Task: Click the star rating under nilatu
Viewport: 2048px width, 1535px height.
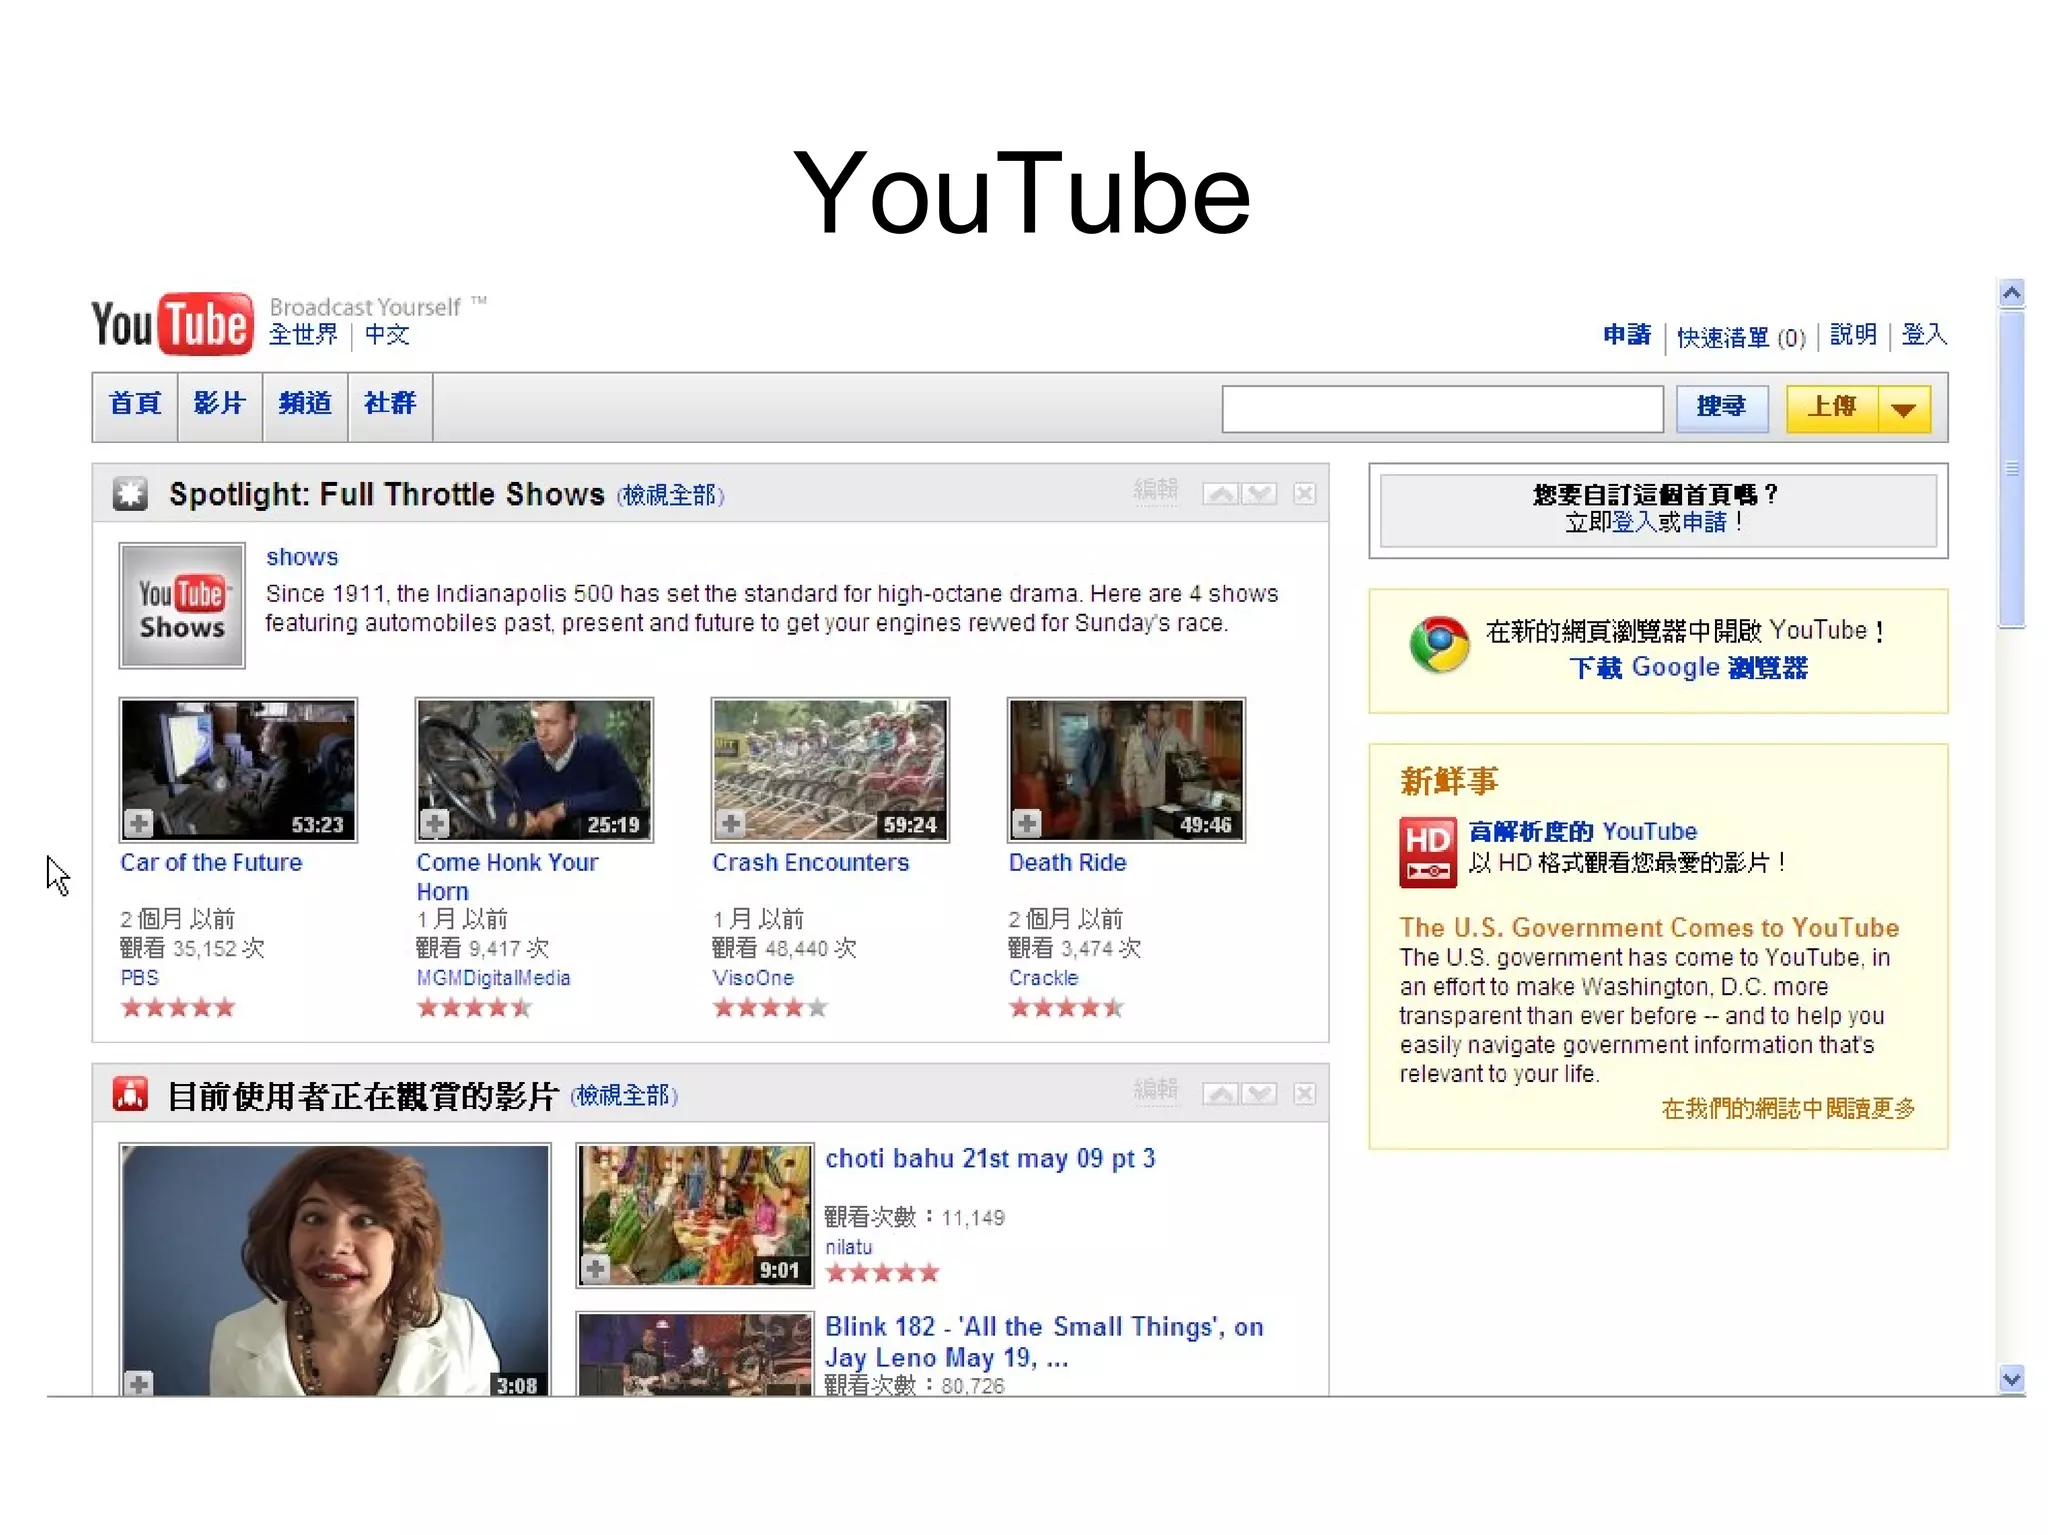Action: (882, 1273)
